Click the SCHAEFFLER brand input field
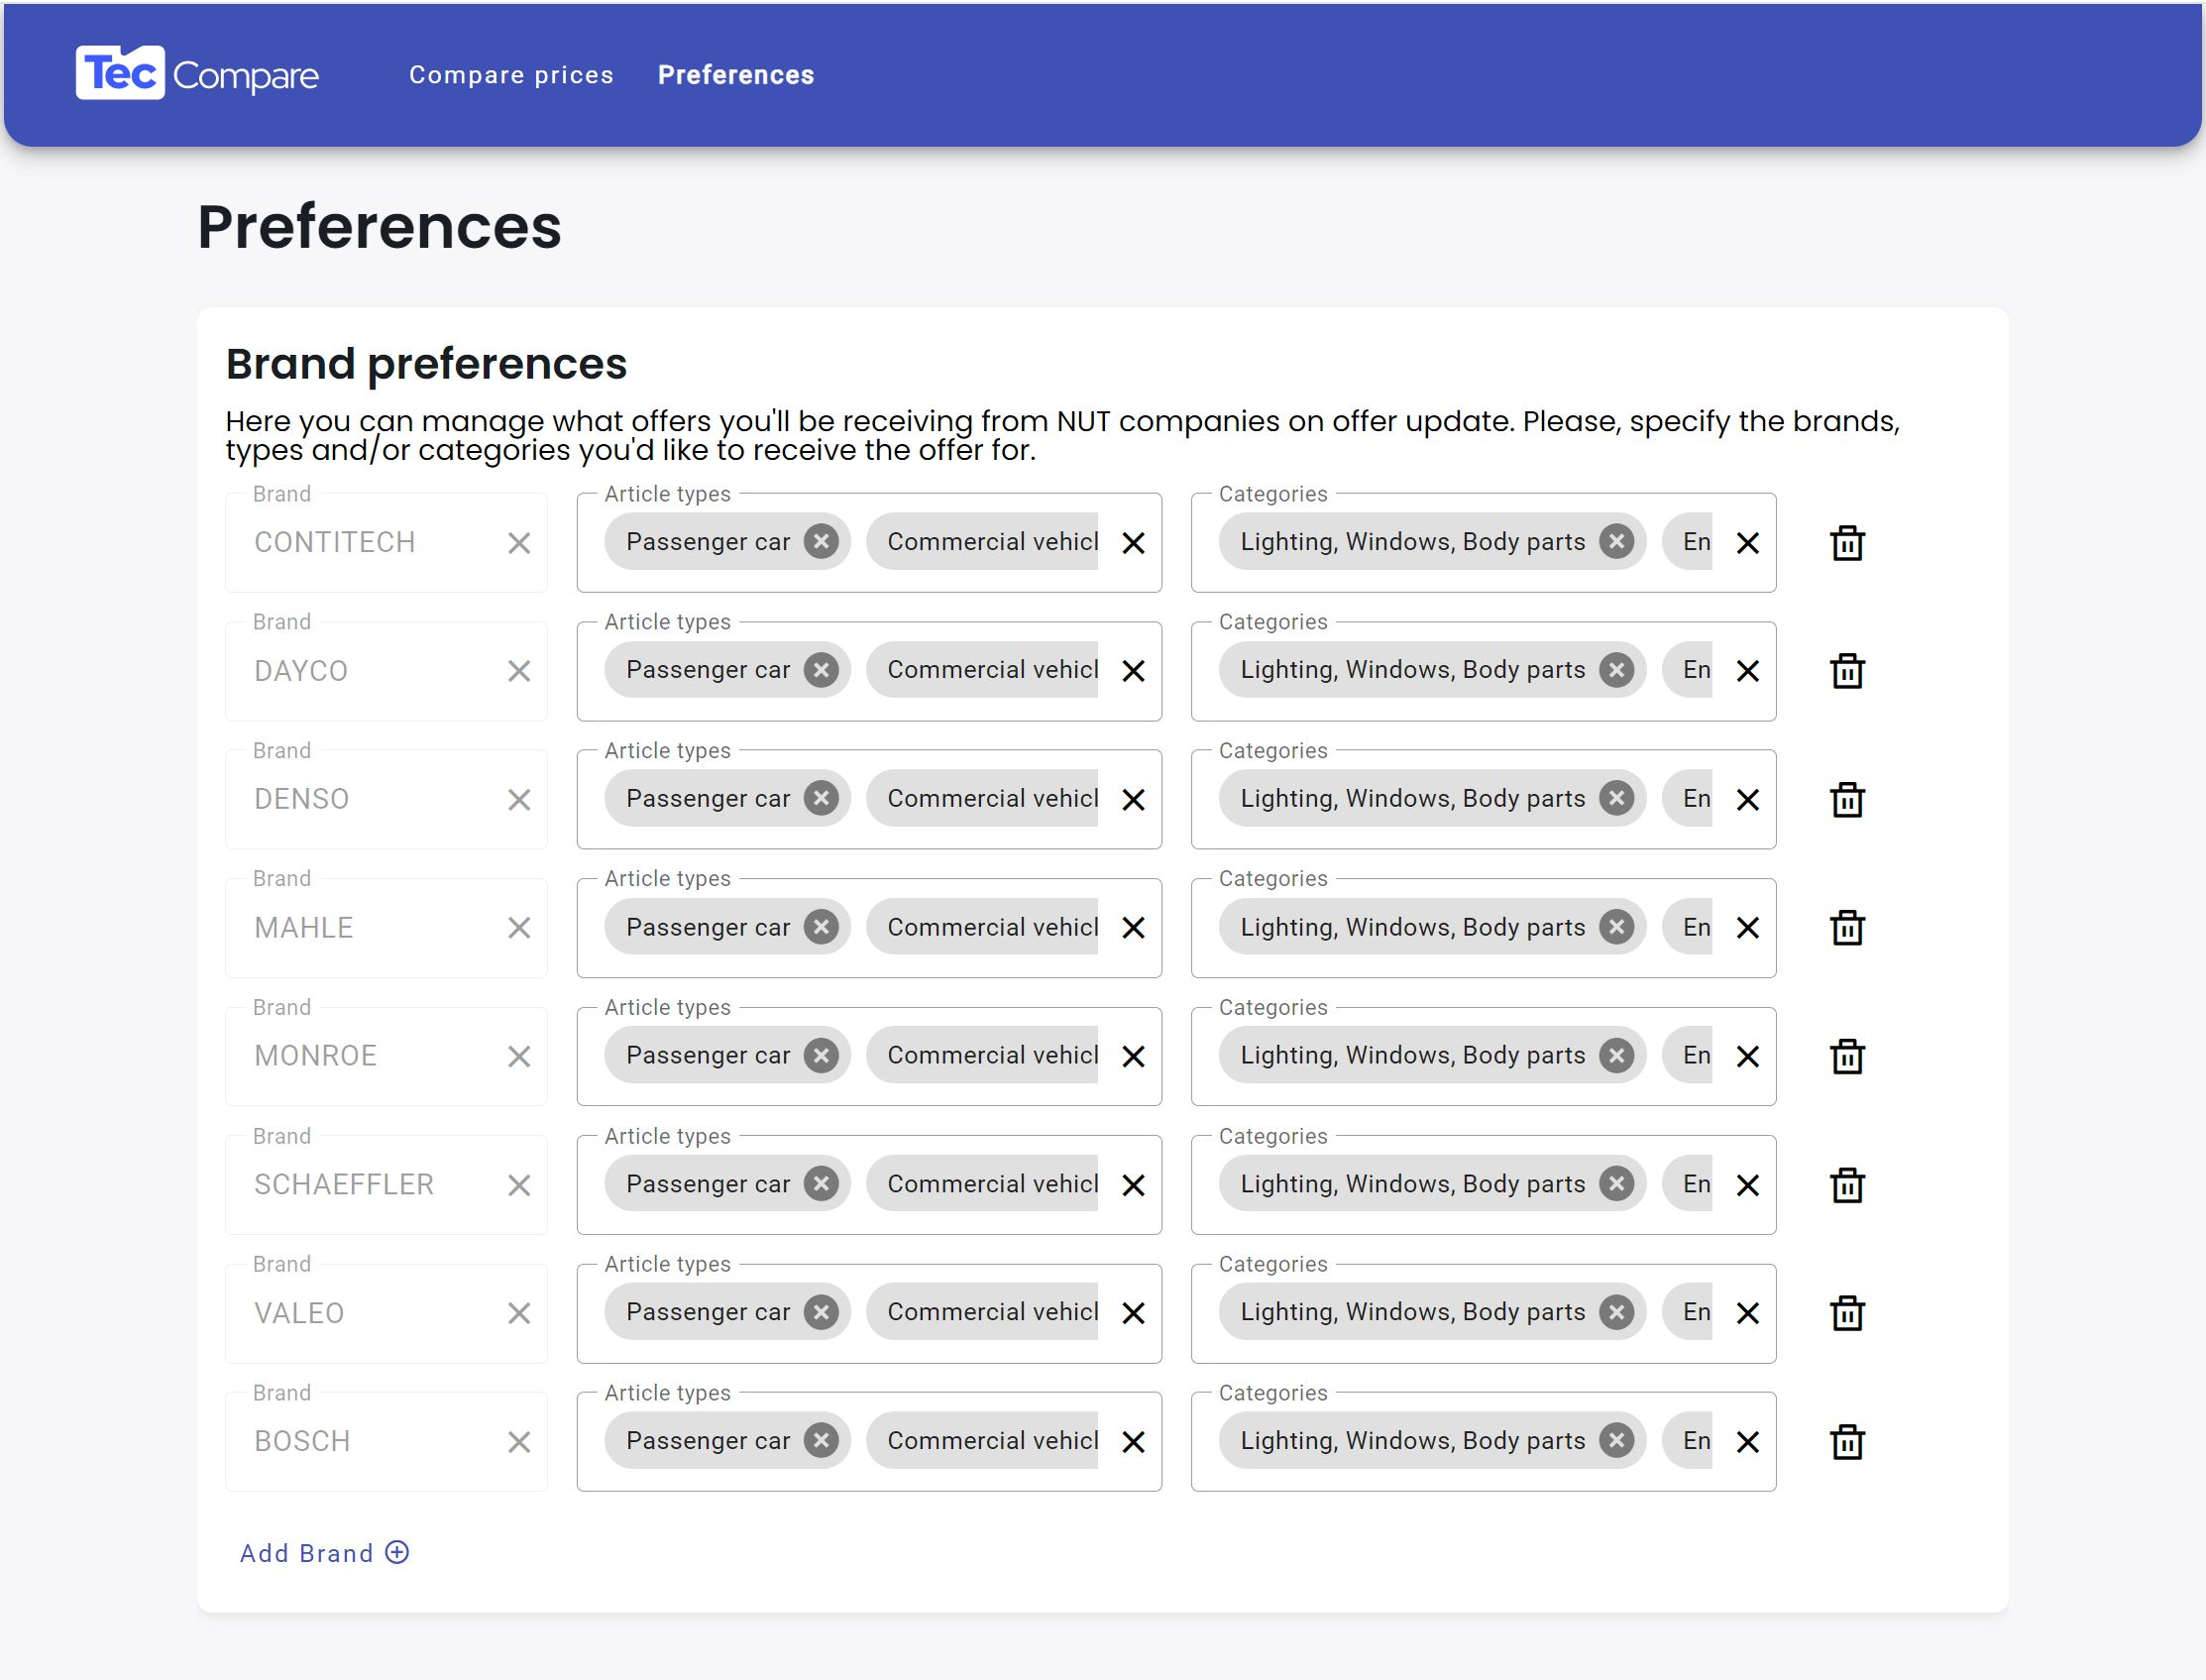Image resolution: width=2206 pixels, height=1680 pixels. (x=370, y=1185)
